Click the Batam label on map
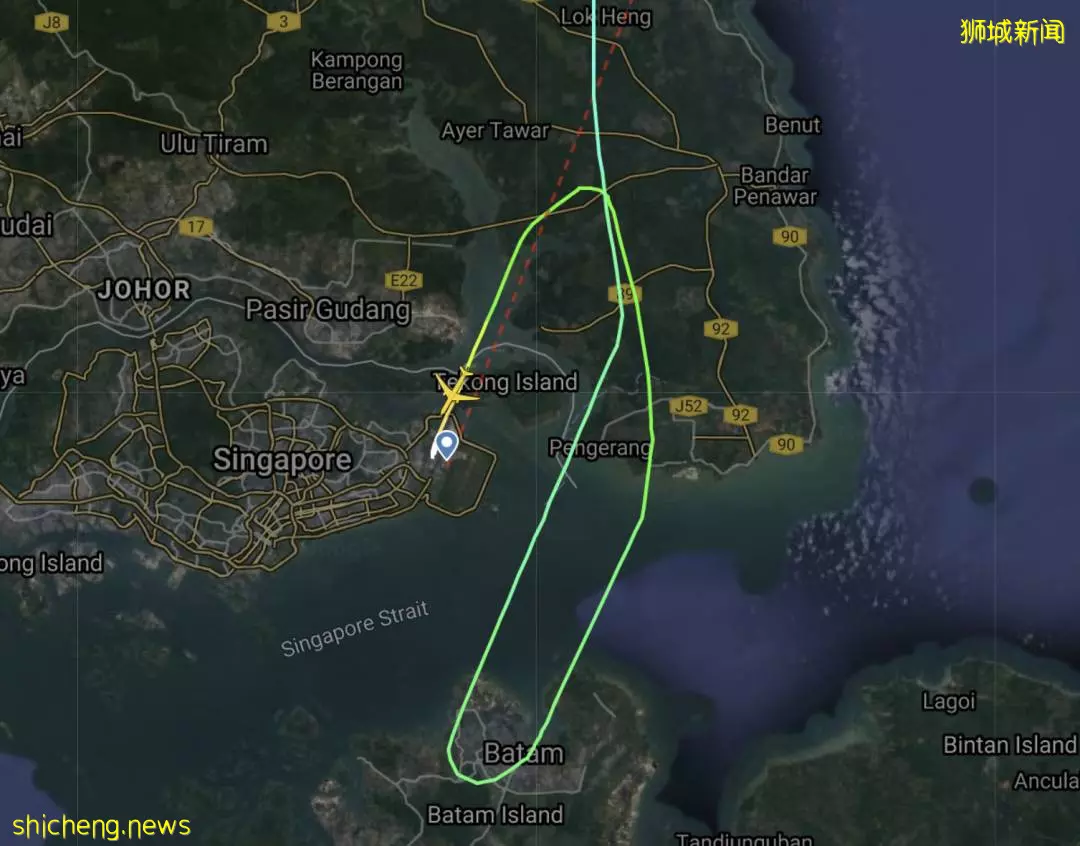 523,753
